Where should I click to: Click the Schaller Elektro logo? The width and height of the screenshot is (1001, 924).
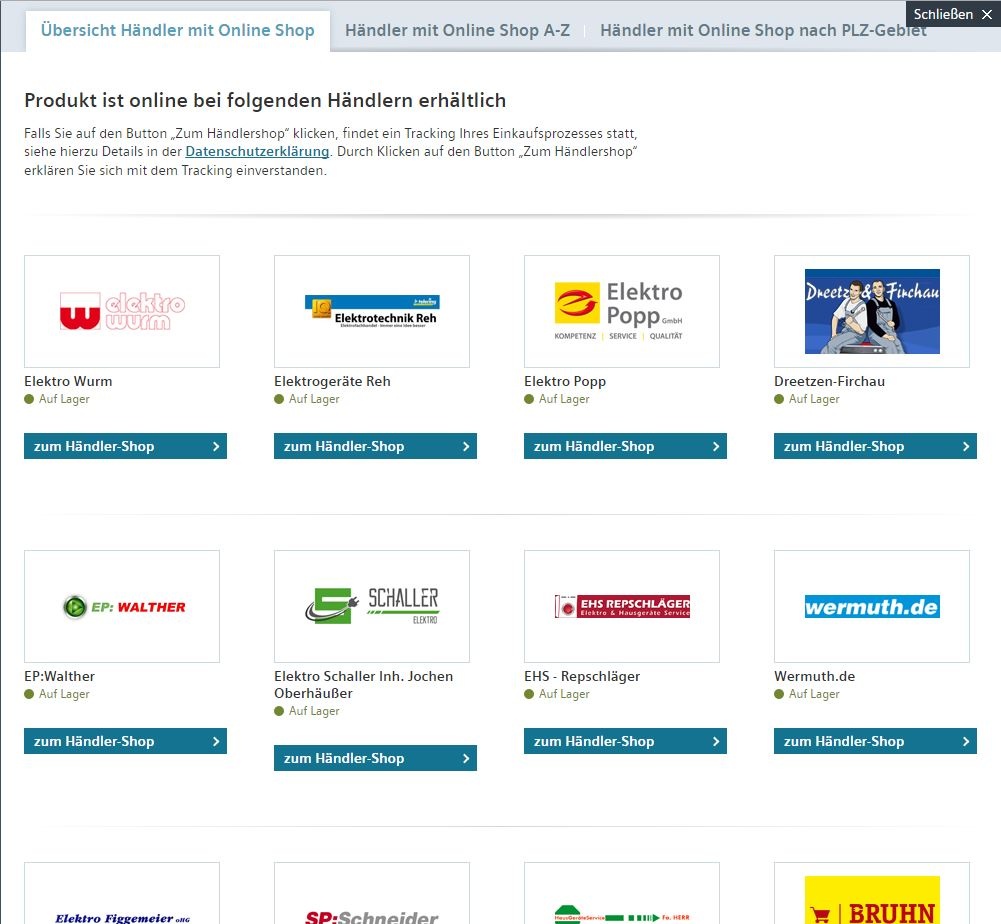pyautogui.click(x=372, y=606)
